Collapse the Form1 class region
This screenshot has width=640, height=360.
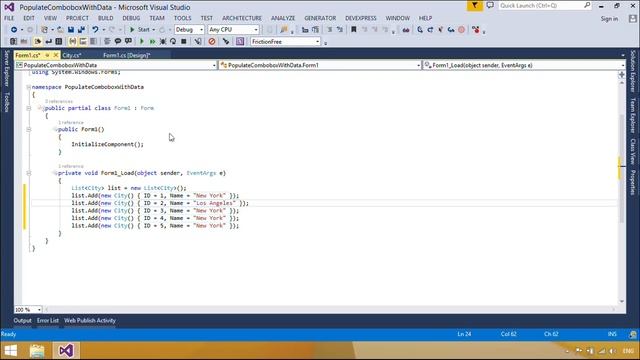(x=29, y=108)
